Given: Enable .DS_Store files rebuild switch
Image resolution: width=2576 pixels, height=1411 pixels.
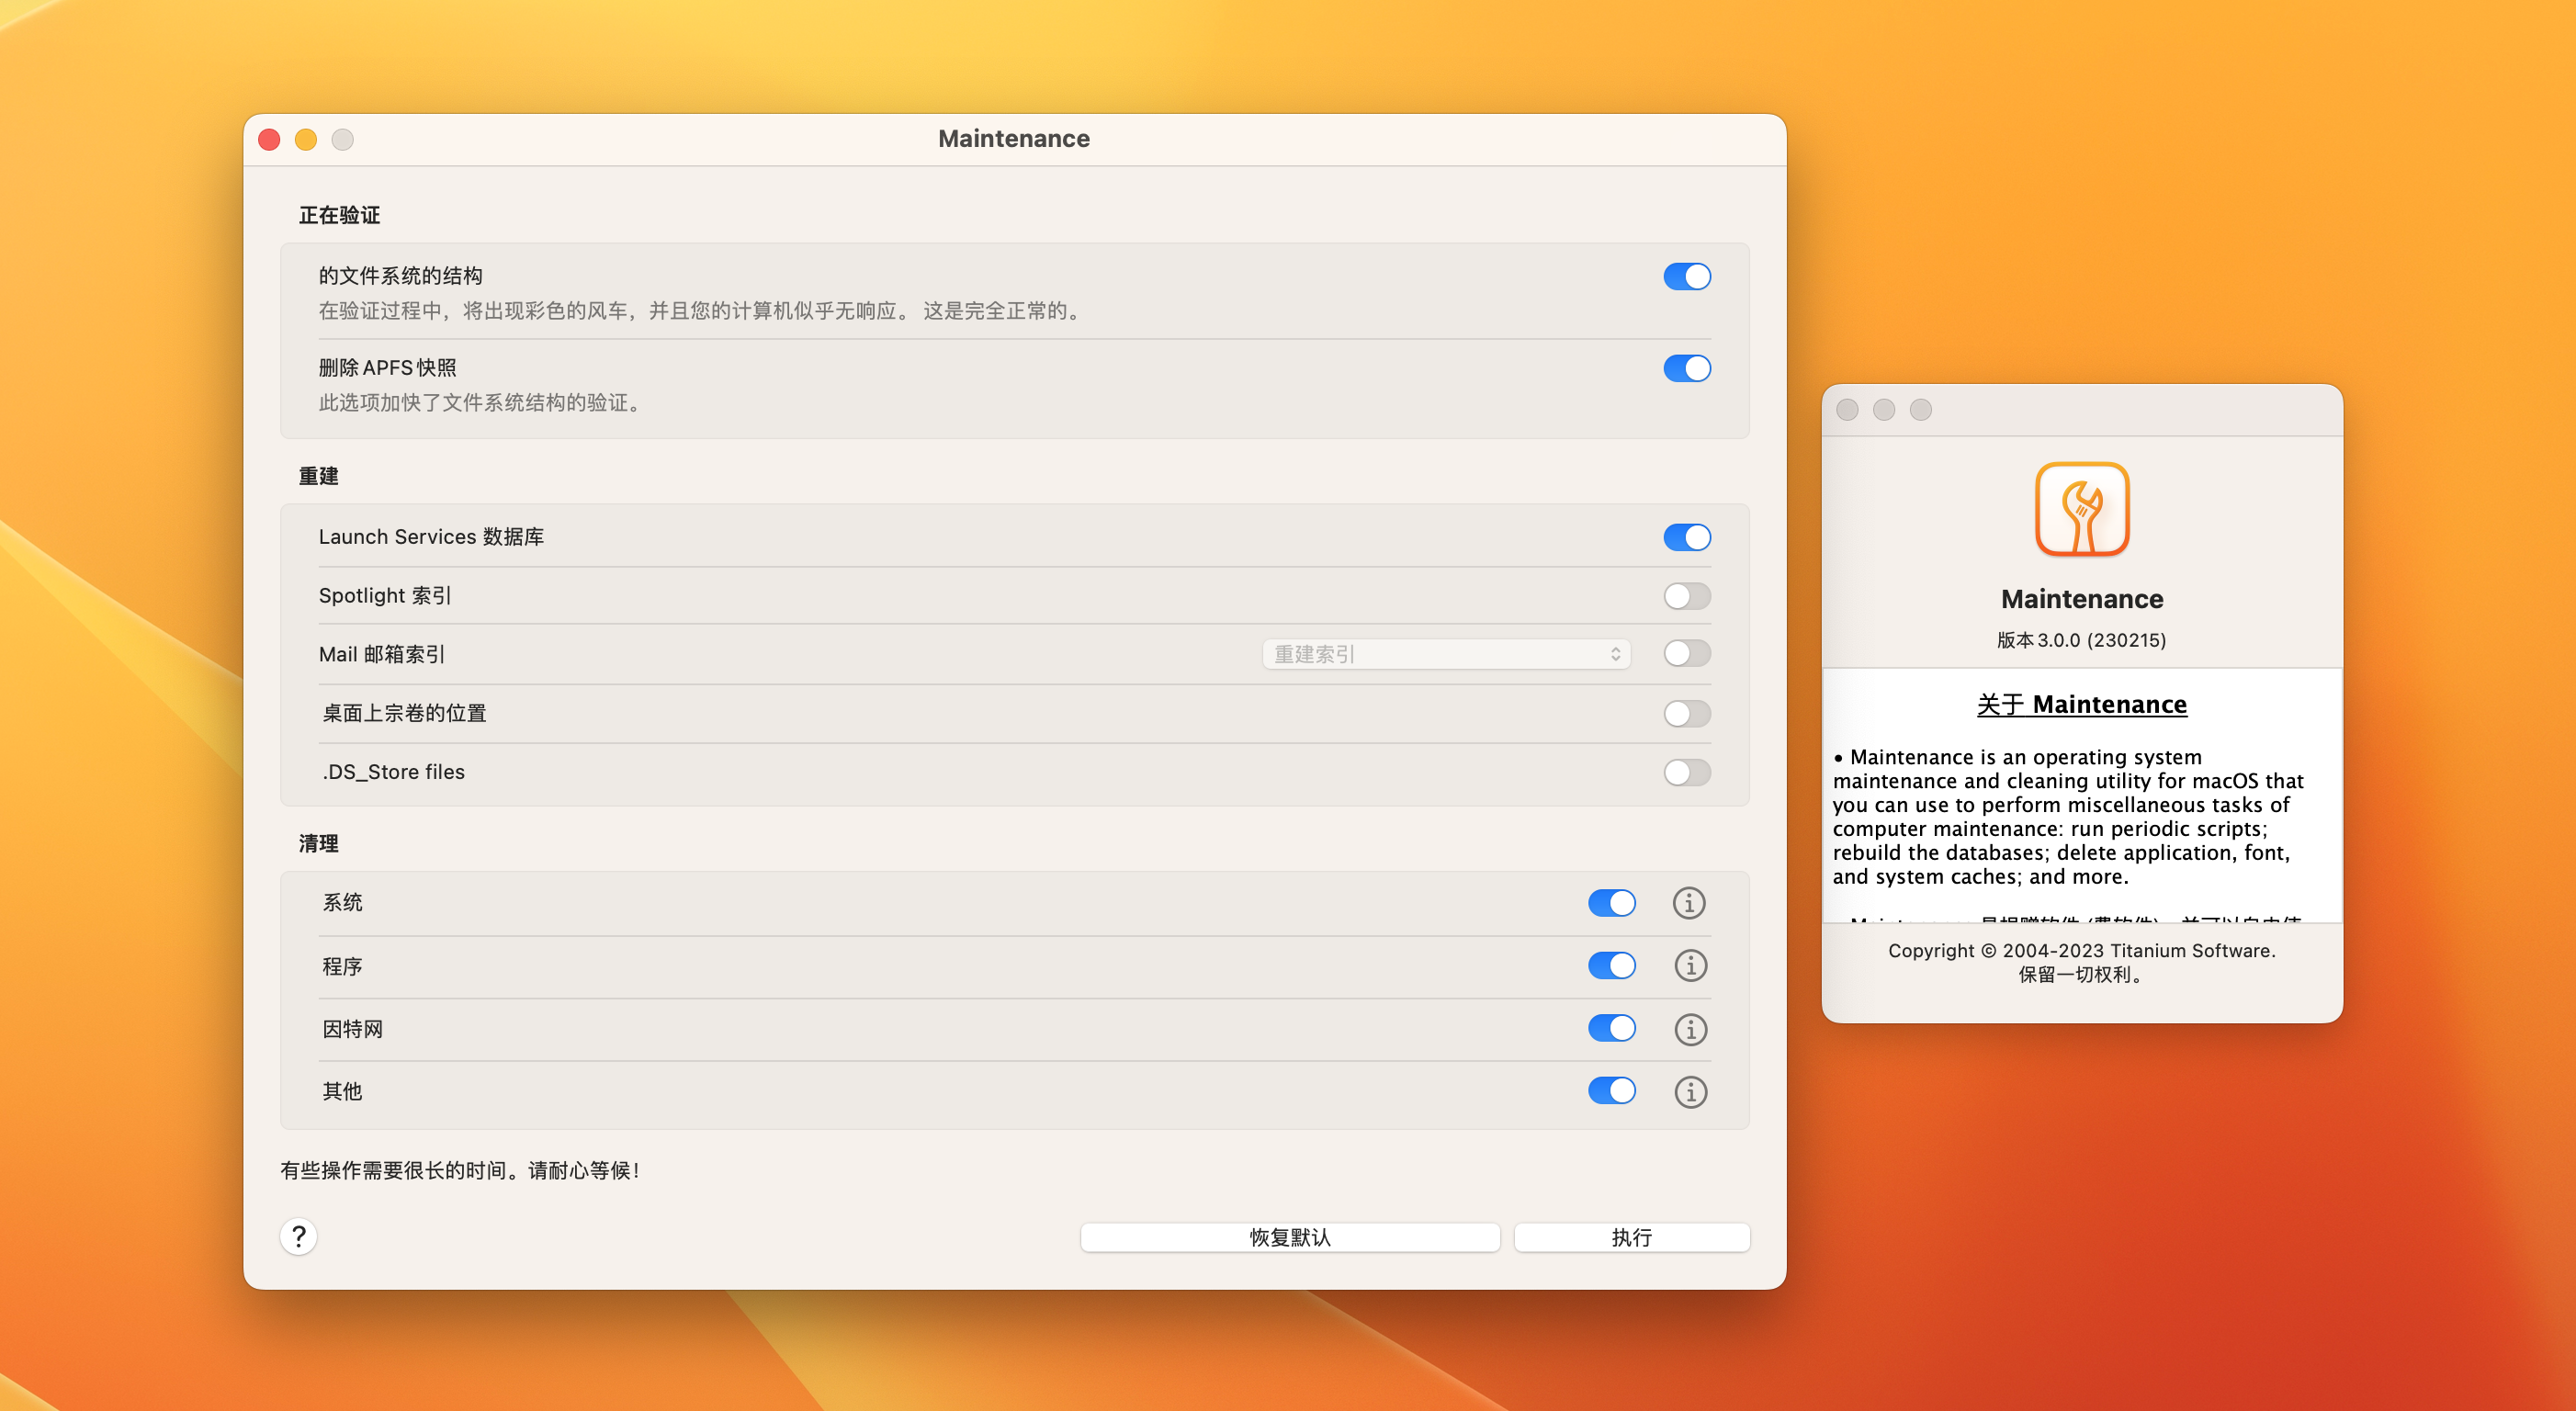Looking at the screenshot, I should coord(1687,772).
